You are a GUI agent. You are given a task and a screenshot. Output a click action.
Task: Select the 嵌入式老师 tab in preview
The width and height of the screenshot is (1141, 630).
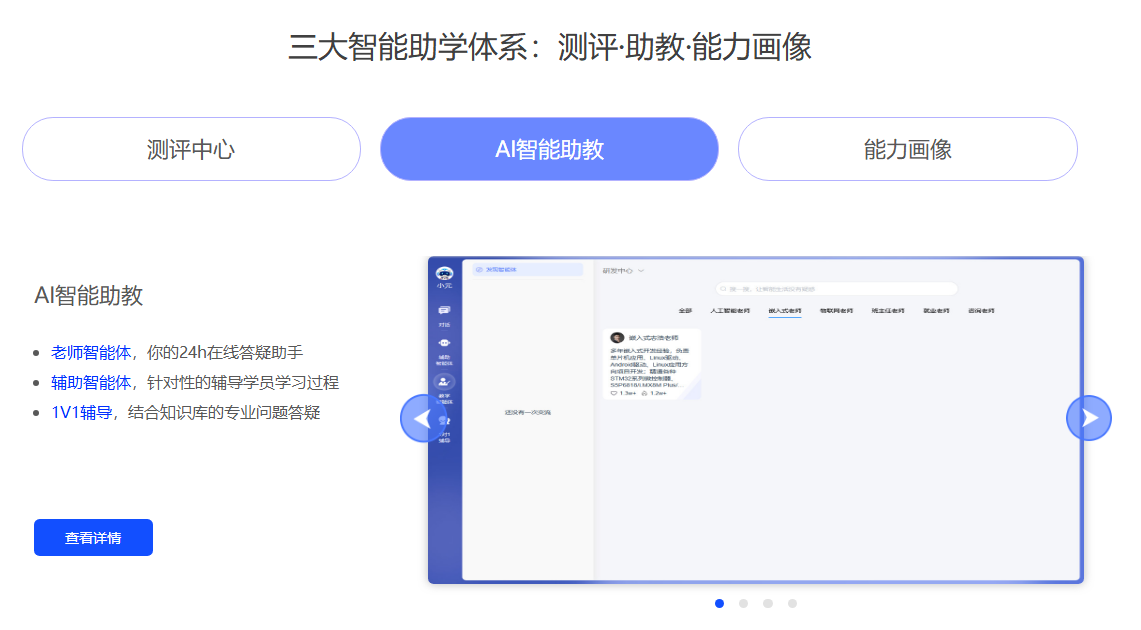tap(784, 311)
